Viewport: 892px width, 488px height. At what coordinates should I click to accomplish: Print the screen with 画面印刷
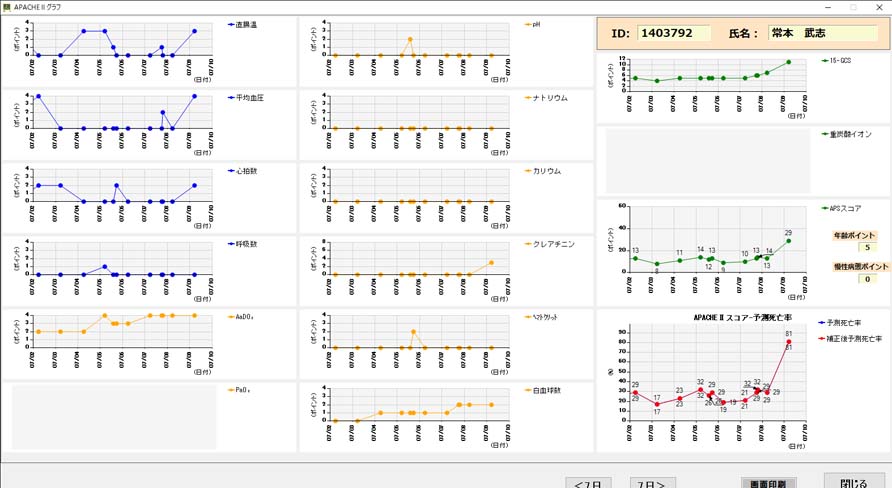tap(769, 483)
